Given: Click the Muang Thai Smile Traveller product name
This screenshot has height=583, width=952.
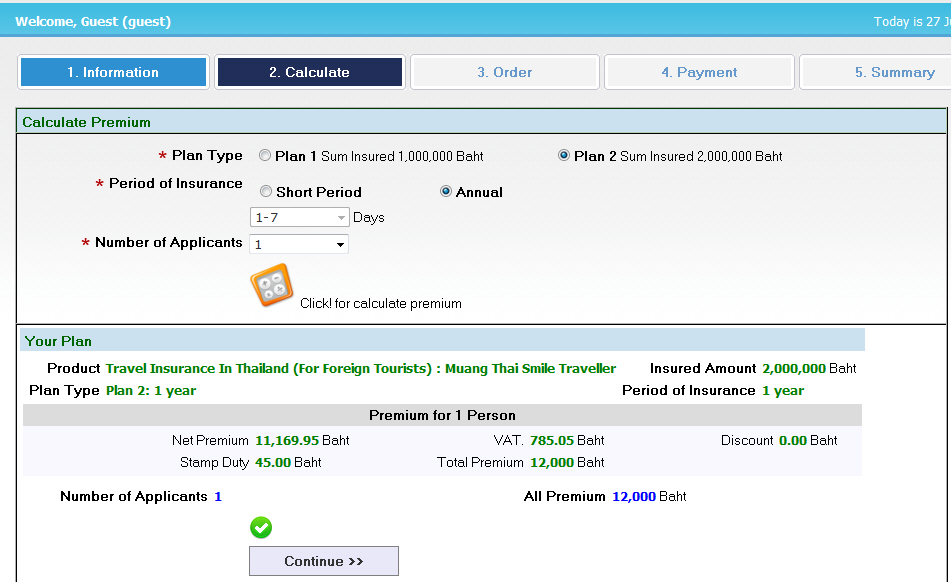Looking at the screenshot, I should tap(361, 368).
